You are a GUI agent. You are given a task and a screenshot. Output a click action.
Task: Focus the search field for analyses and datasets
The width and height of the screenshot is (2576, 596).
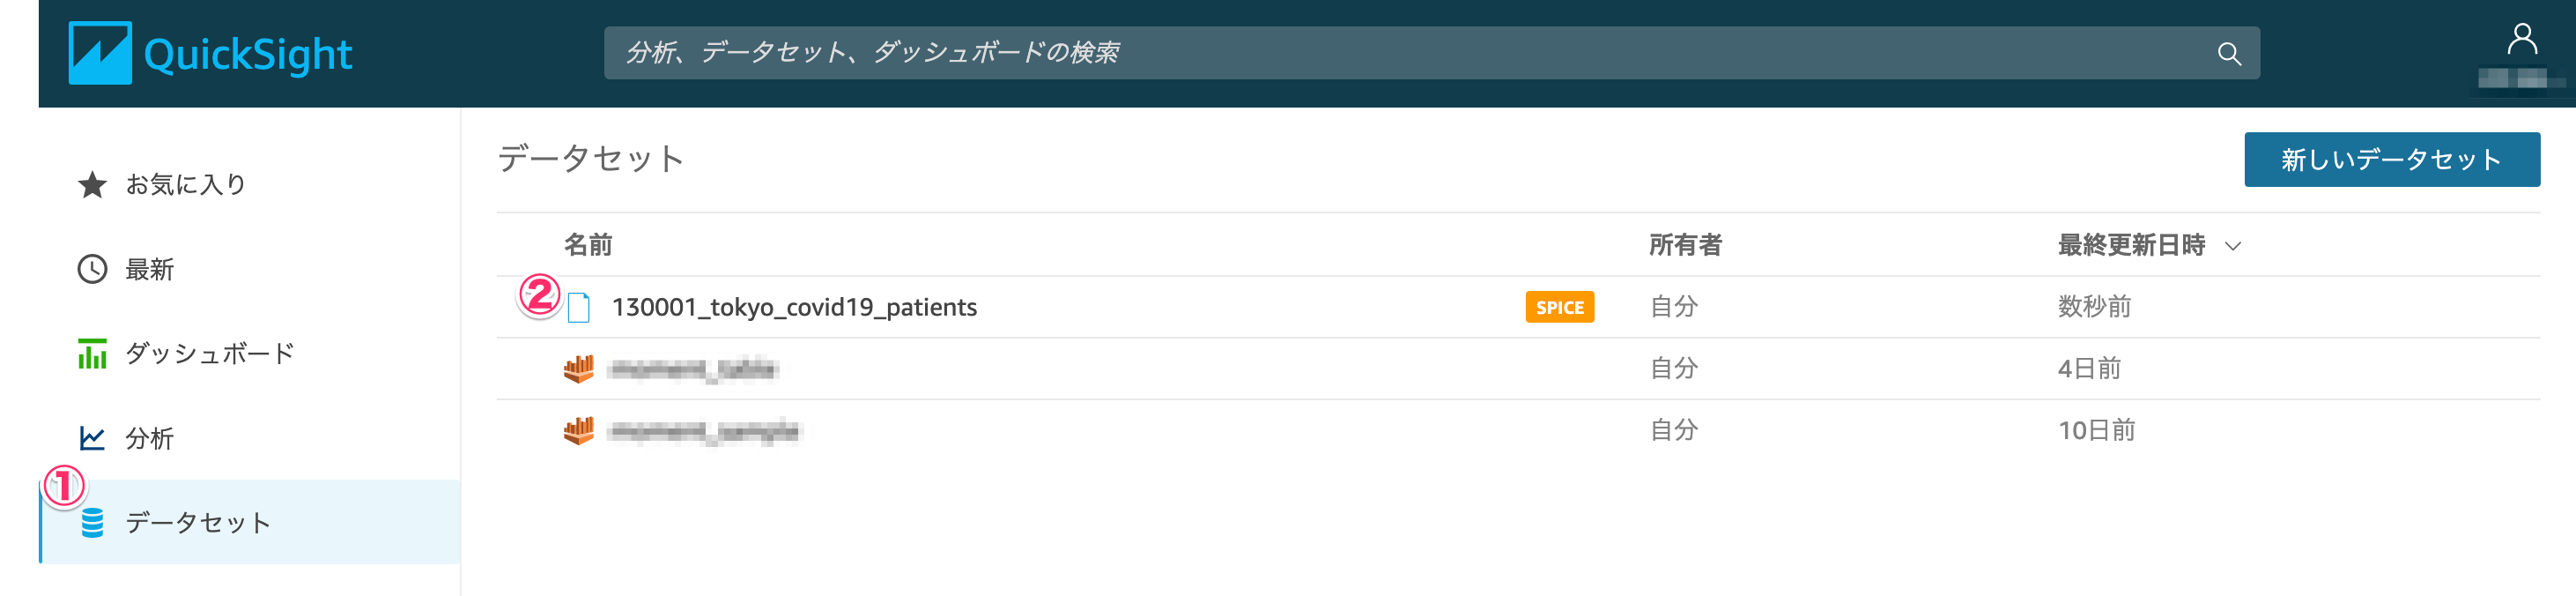click(1400, 53)
